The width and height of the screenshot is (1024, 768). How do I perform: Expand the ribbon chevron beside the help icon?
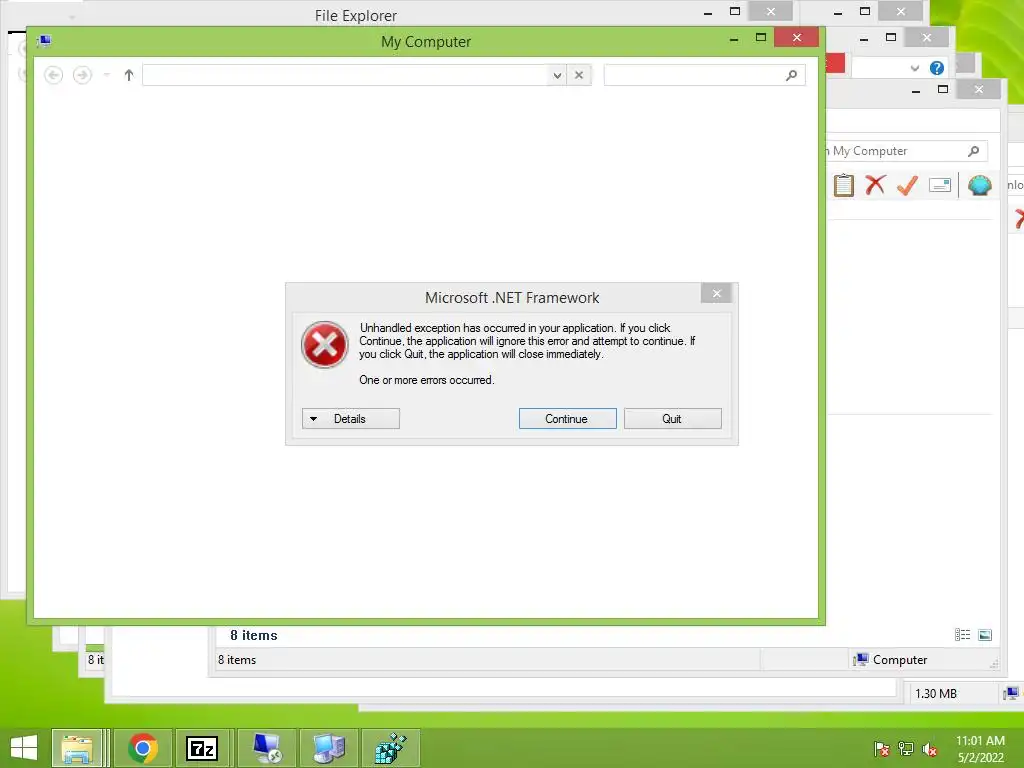pos(915,68)
